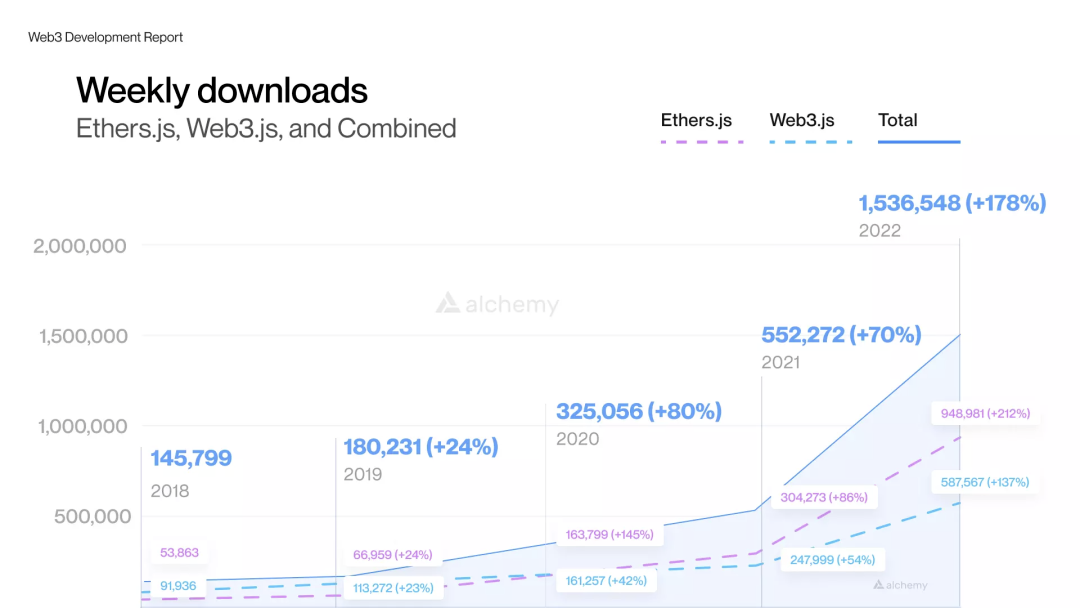The height and width of the screenshot is (608, 1080).
Task: Click the Weekly downloads title
Action: (222, 91)
